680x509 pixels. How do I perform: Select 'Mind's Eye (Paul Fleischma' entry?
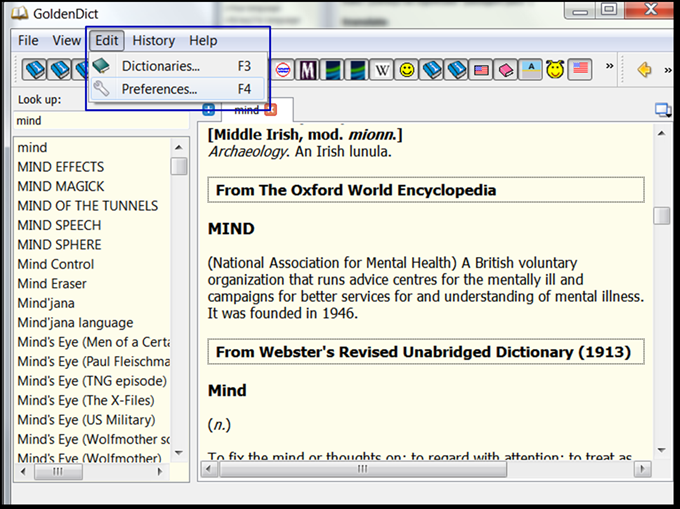(93, 362)
